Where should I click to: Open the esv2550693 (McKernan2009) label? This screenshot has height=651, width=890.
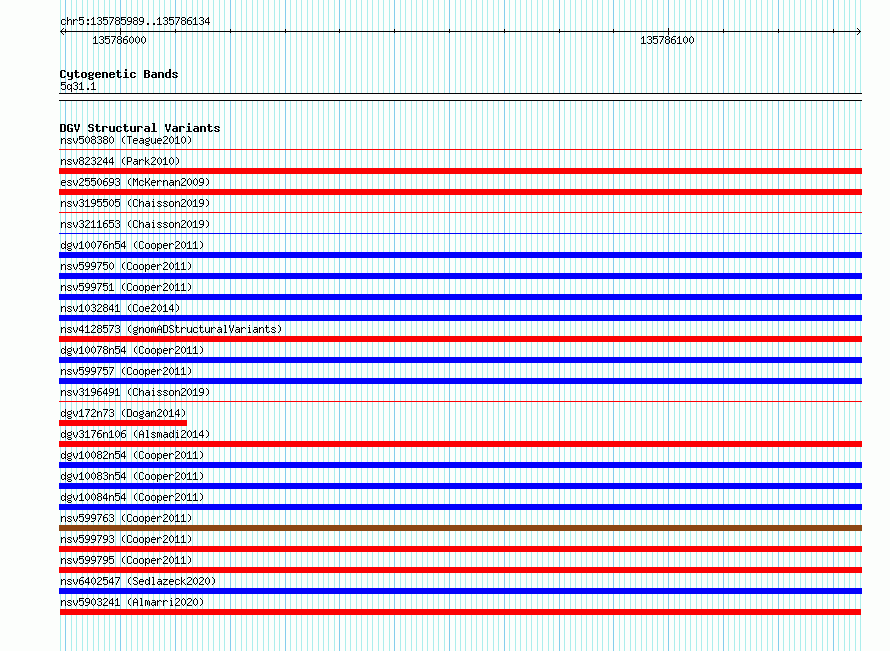click(x=135, y=182)
